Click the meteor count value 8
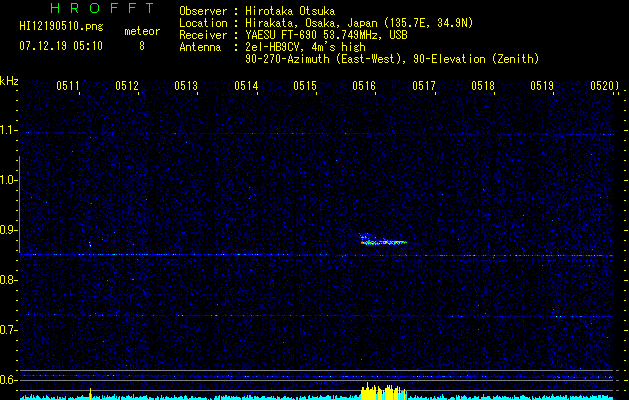Screen dimensions: 629x400 pyautogui.click(x=142, y=46)
